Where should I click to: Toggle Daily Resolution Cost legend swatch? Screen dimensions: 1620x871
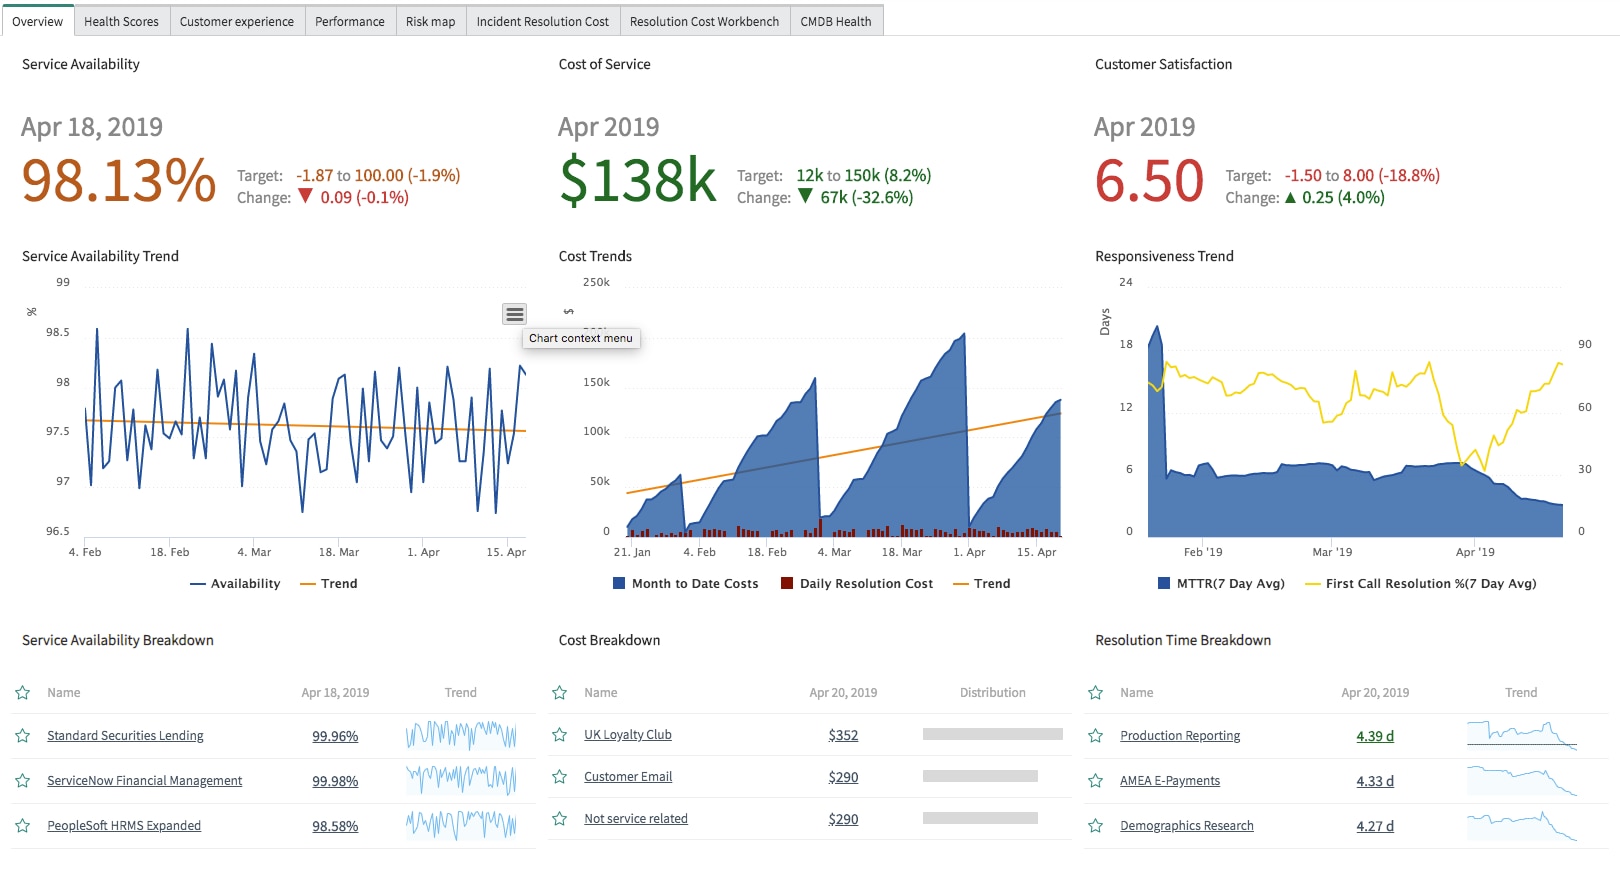pos(787,583)
